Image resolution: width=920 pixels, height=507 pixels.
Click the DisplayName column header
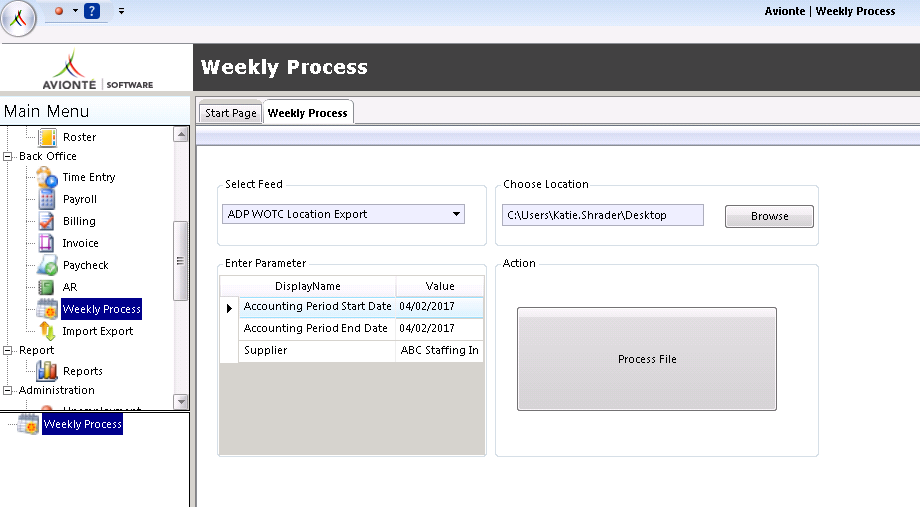308,286
